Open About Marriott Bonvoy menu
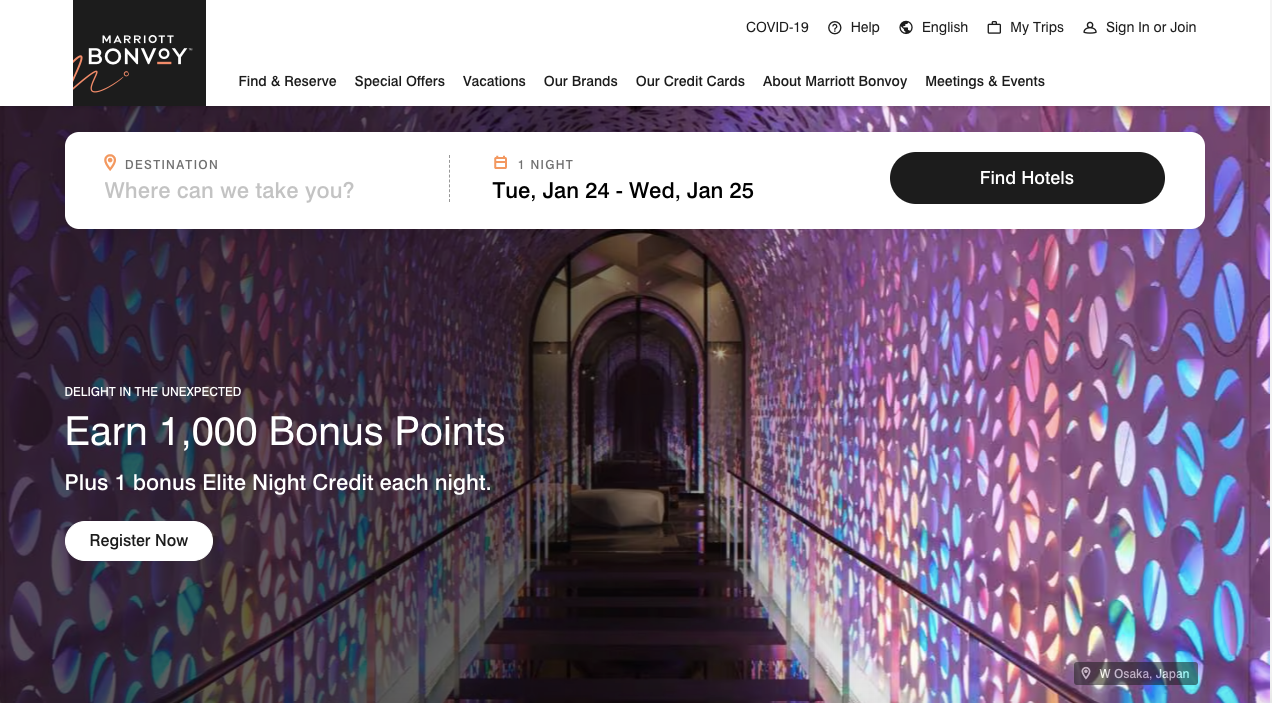1272x703 pixels. [x=835, y=81]
